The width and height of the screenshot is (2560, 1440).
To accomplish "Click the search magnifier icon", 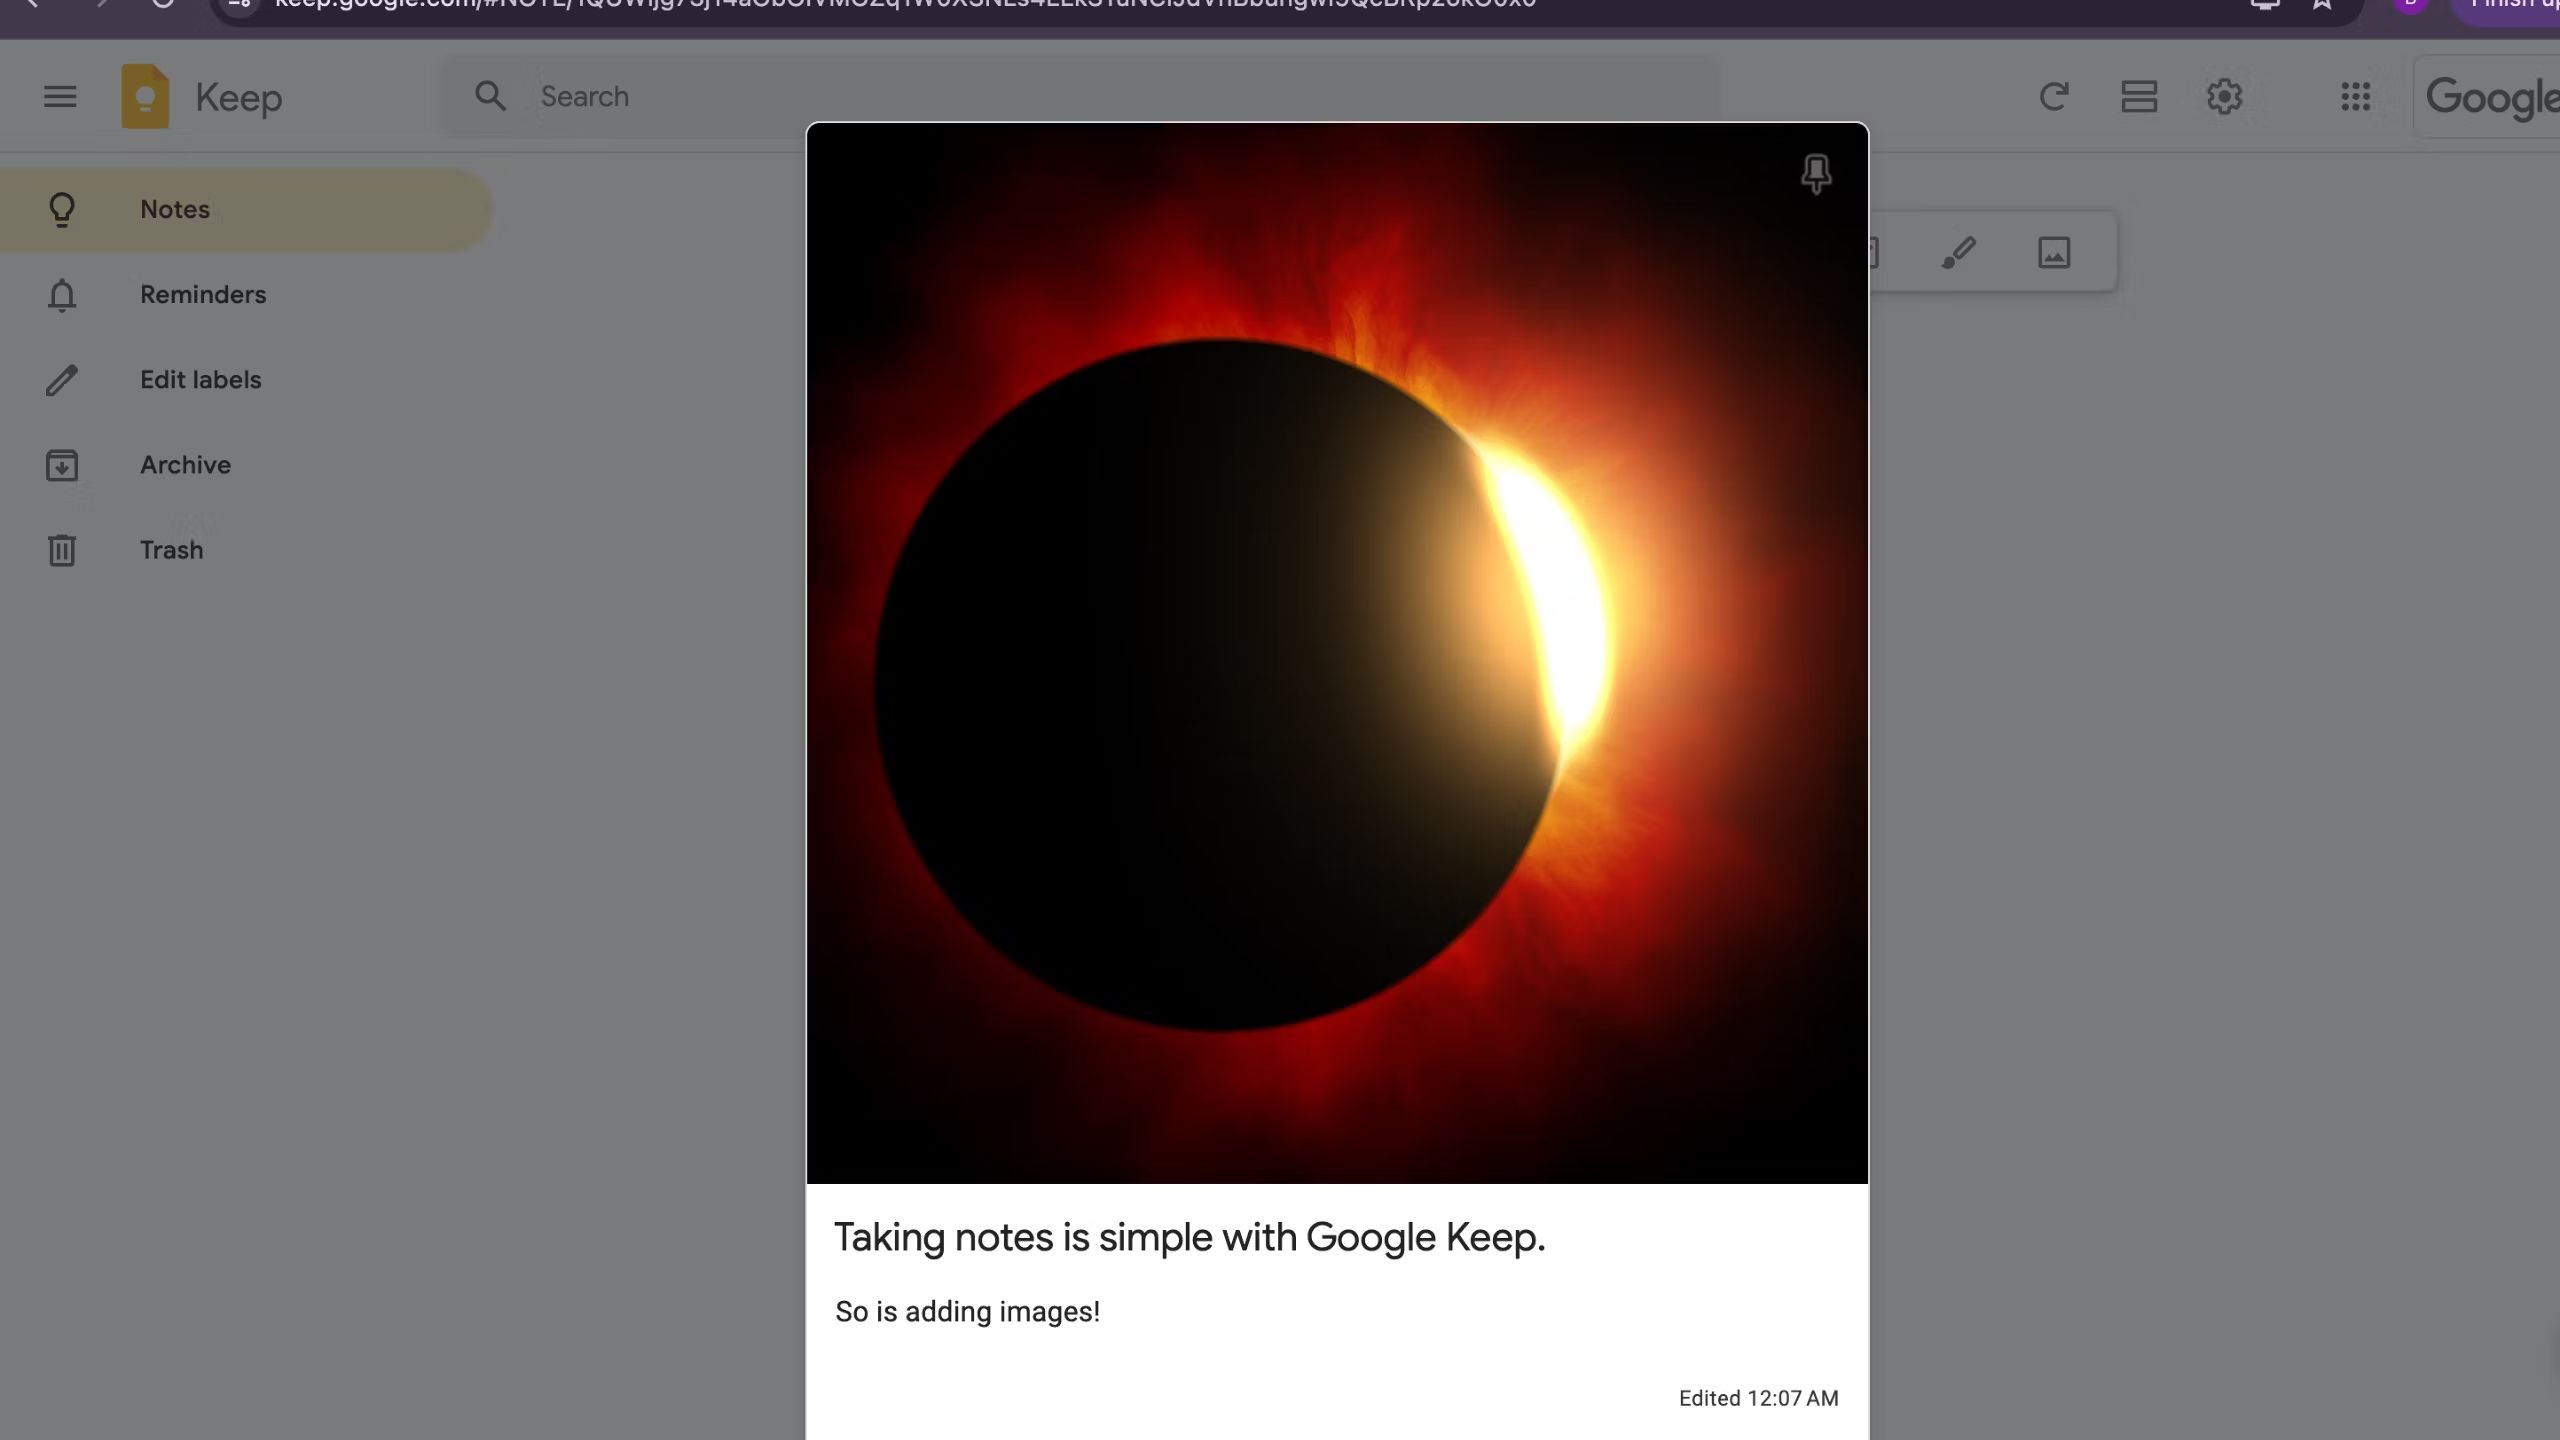I will tap(490, 97).
